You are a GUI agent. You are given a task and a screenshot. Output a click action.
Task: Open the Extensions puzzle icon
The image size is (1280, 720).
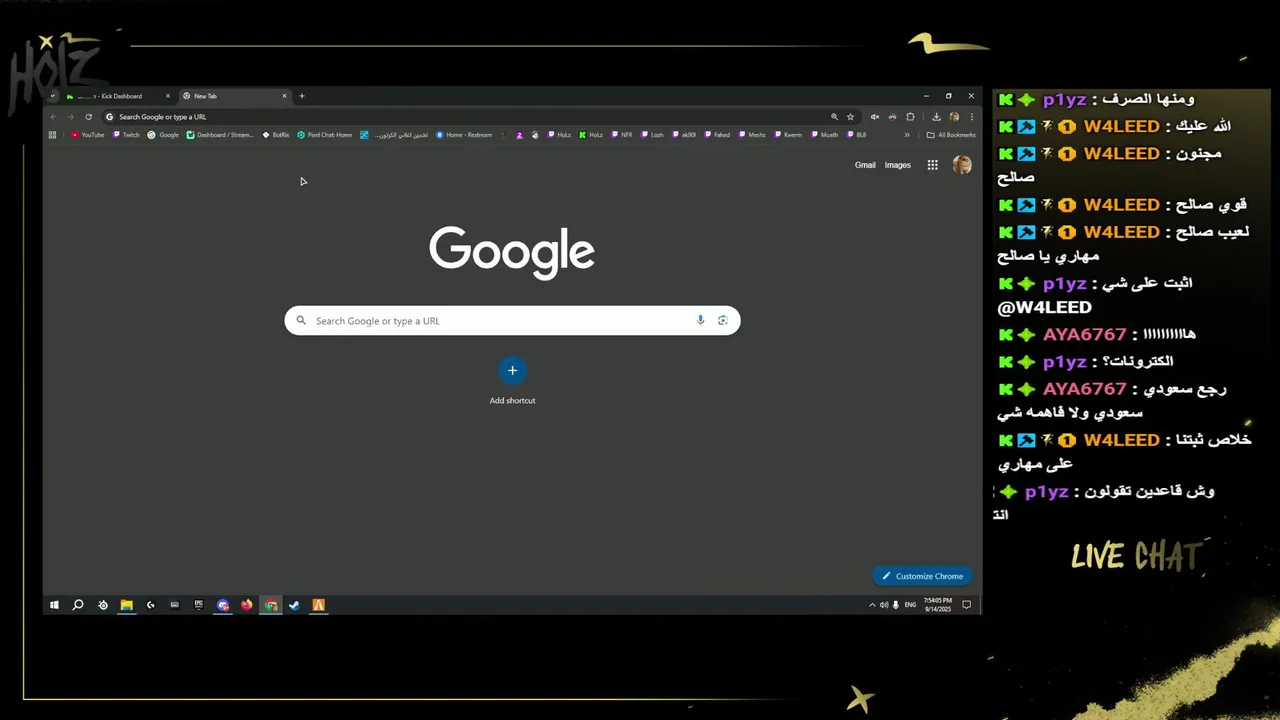(x=910, y=117)
